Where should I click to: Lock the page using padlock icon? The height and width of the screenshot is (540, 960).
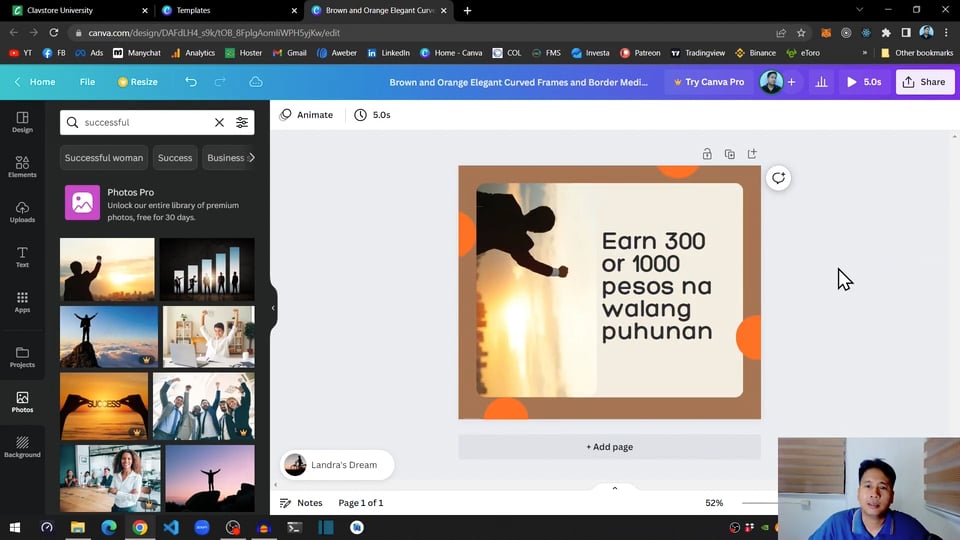[707, 154]
